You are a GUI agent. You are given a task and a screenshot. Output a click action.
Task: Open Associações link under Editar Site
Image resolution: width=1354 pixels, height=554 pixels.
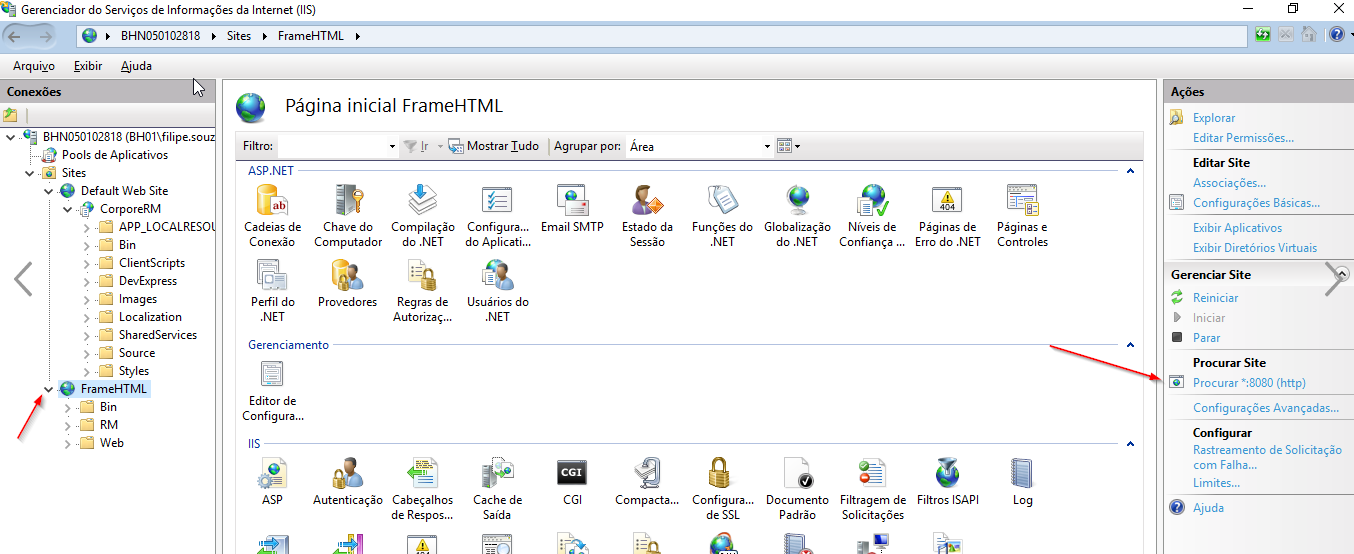coord(1229,183)
